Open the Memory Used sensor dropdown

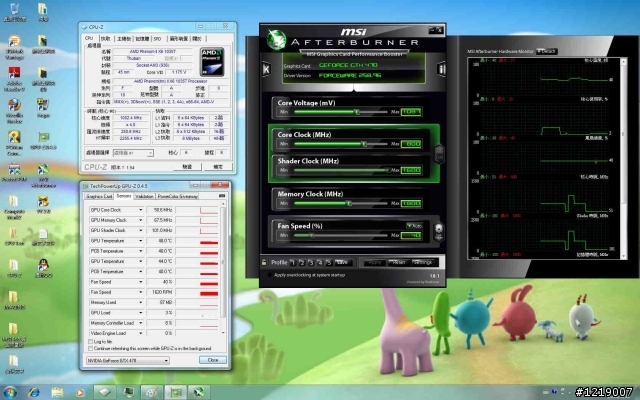tap(141, 302)
